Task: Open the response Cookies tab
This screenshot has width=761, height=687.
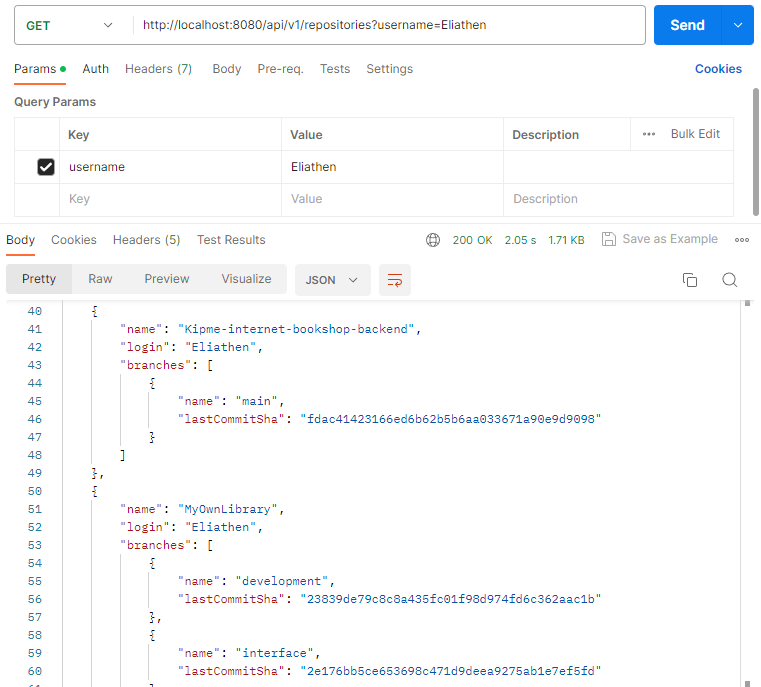Action: pos(74,240)
